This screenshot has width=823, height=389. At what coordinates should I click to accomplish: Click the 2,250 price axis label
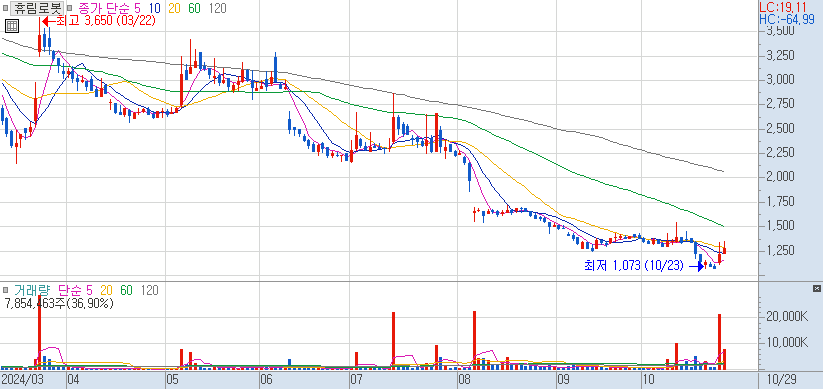(780, 153)
